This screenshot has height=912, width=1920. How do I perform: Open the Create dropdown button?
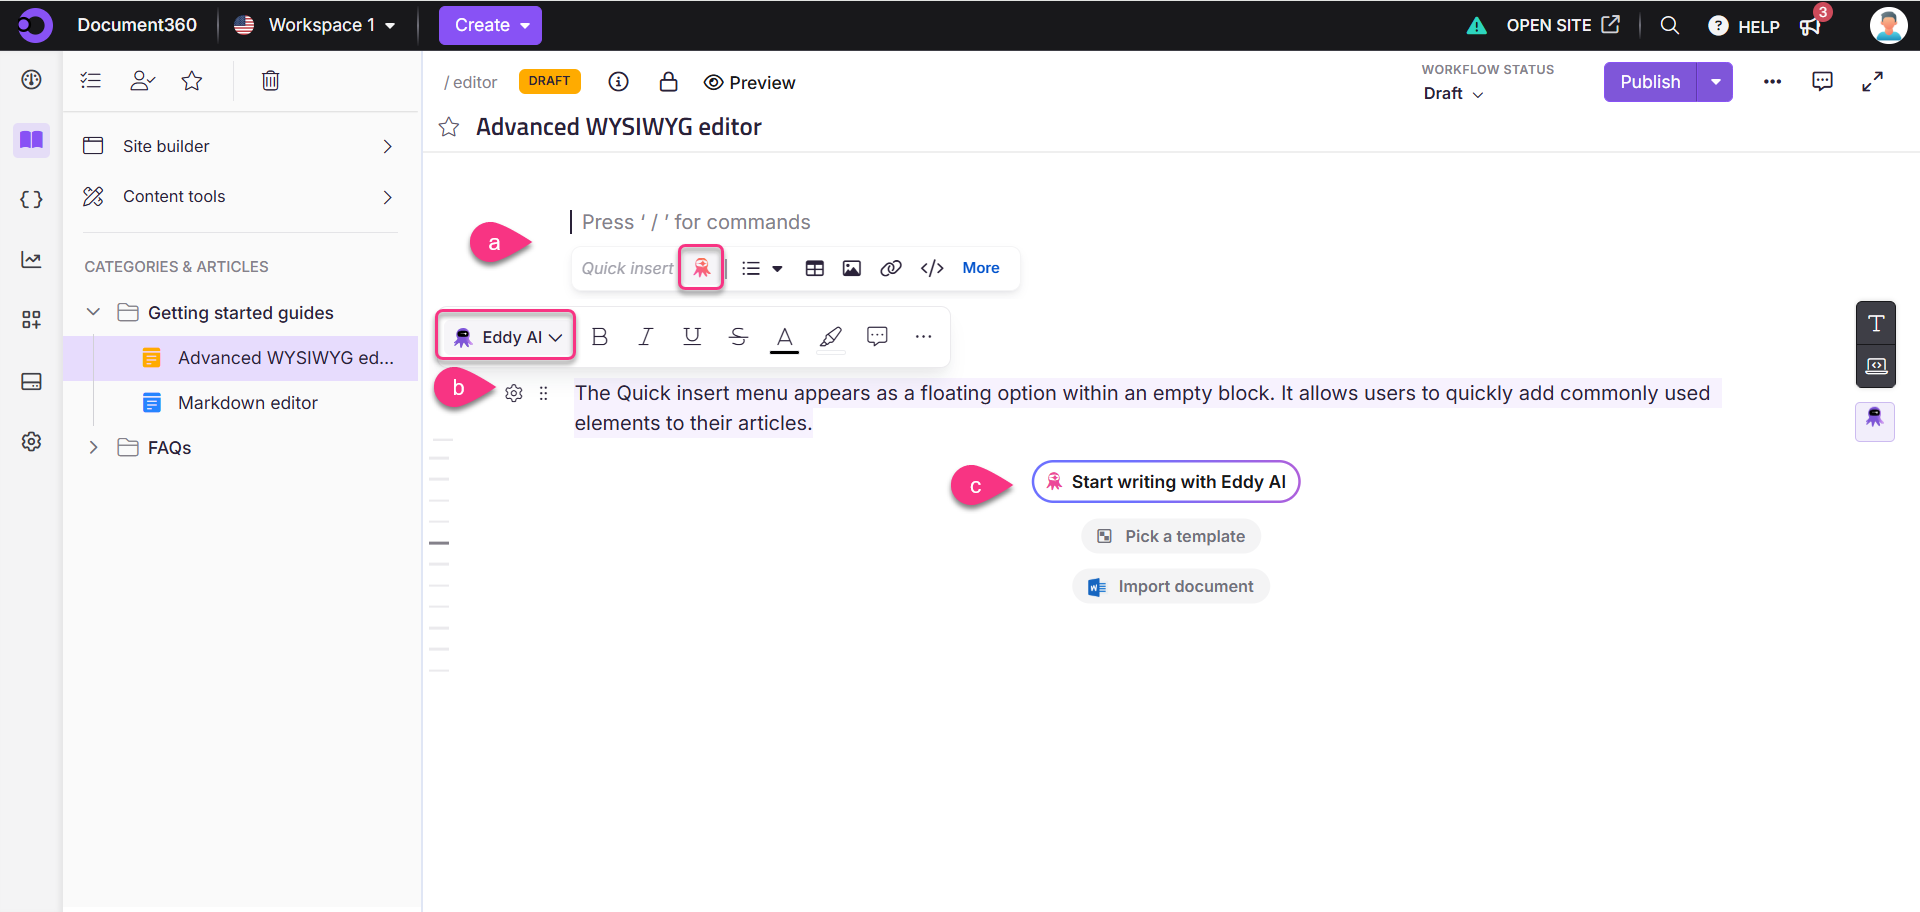click(x=490, y=25)
